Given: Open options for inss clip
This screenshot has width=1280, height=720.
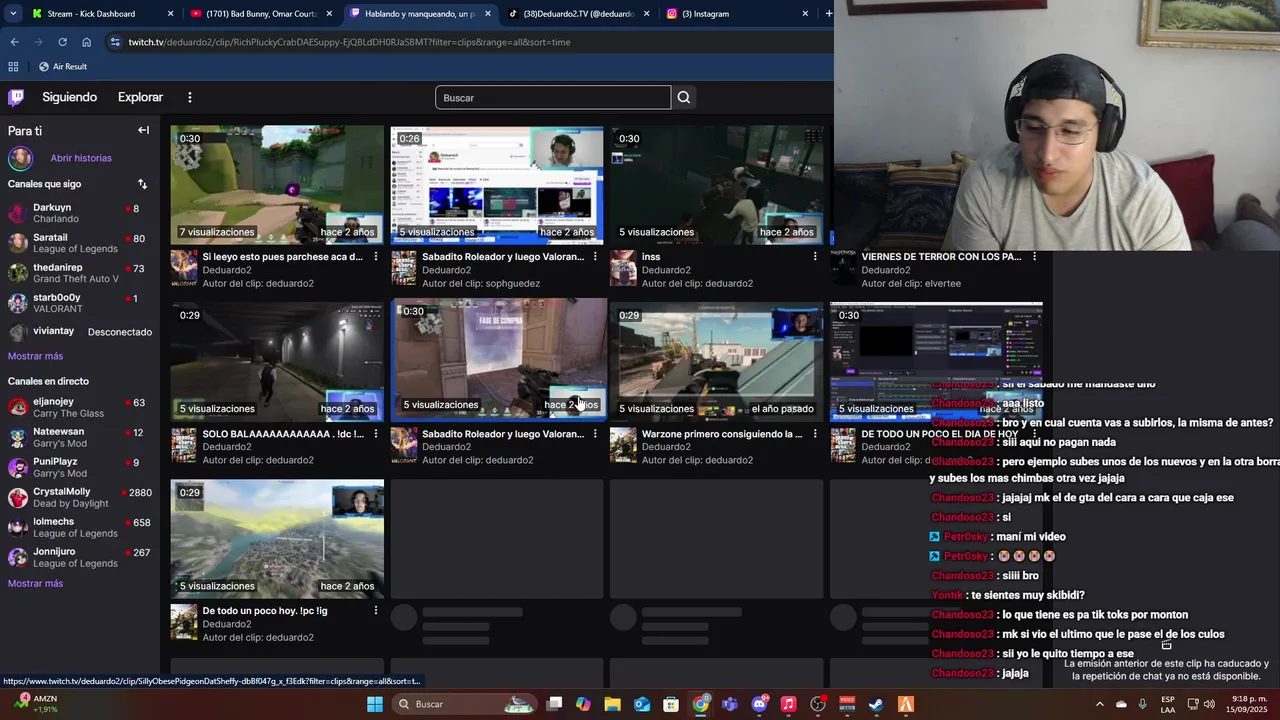Looking at the screenshot, I should click(815, 257).
